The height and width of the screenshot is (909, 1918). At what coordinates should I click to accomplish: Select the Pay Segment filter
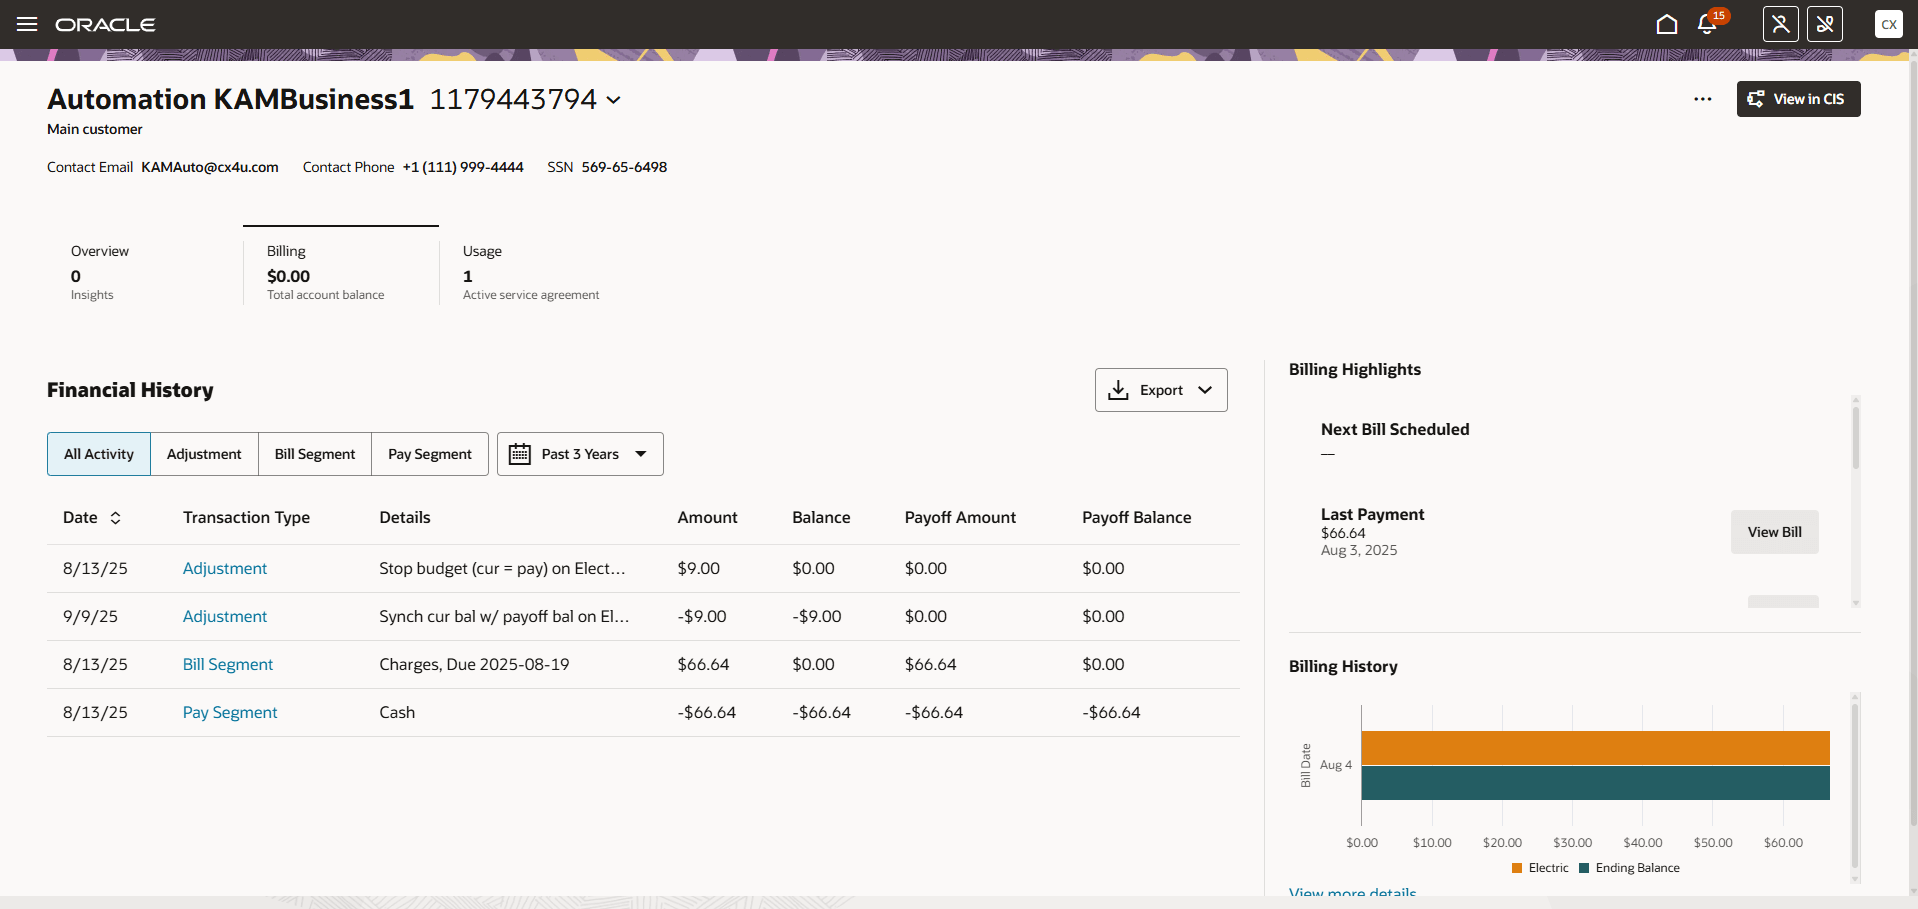[x=429, y=453]
